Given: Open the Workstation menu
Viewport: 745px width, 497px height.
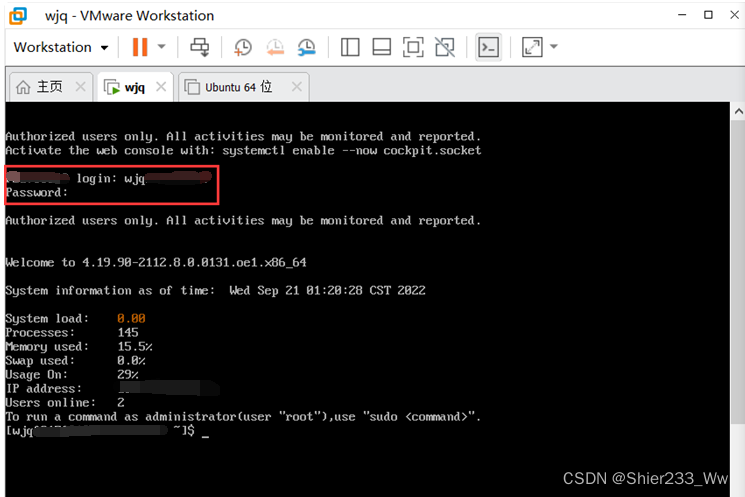Looking at the screenshot, I should [61, 47].
